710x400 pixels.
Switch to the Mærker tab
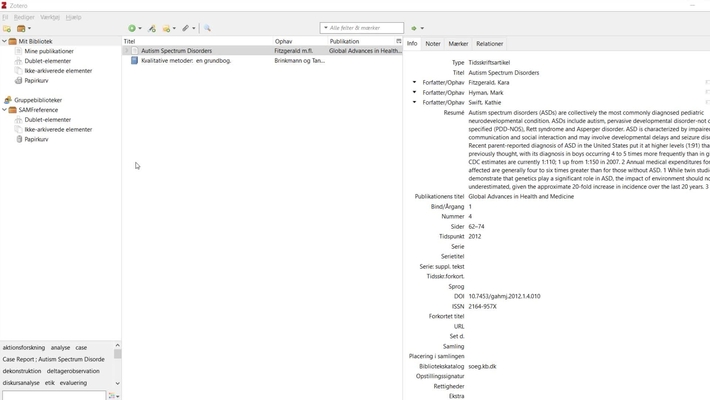[458, 43]
